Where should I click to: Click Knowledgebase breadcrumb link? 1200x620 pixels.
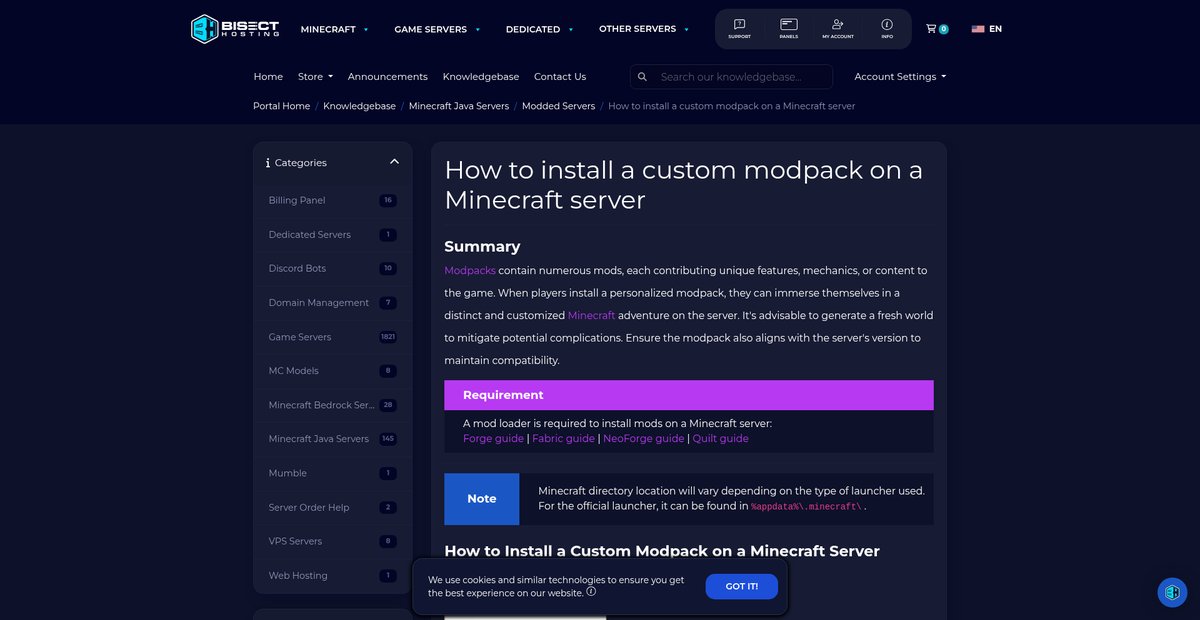tap(359, 106)
